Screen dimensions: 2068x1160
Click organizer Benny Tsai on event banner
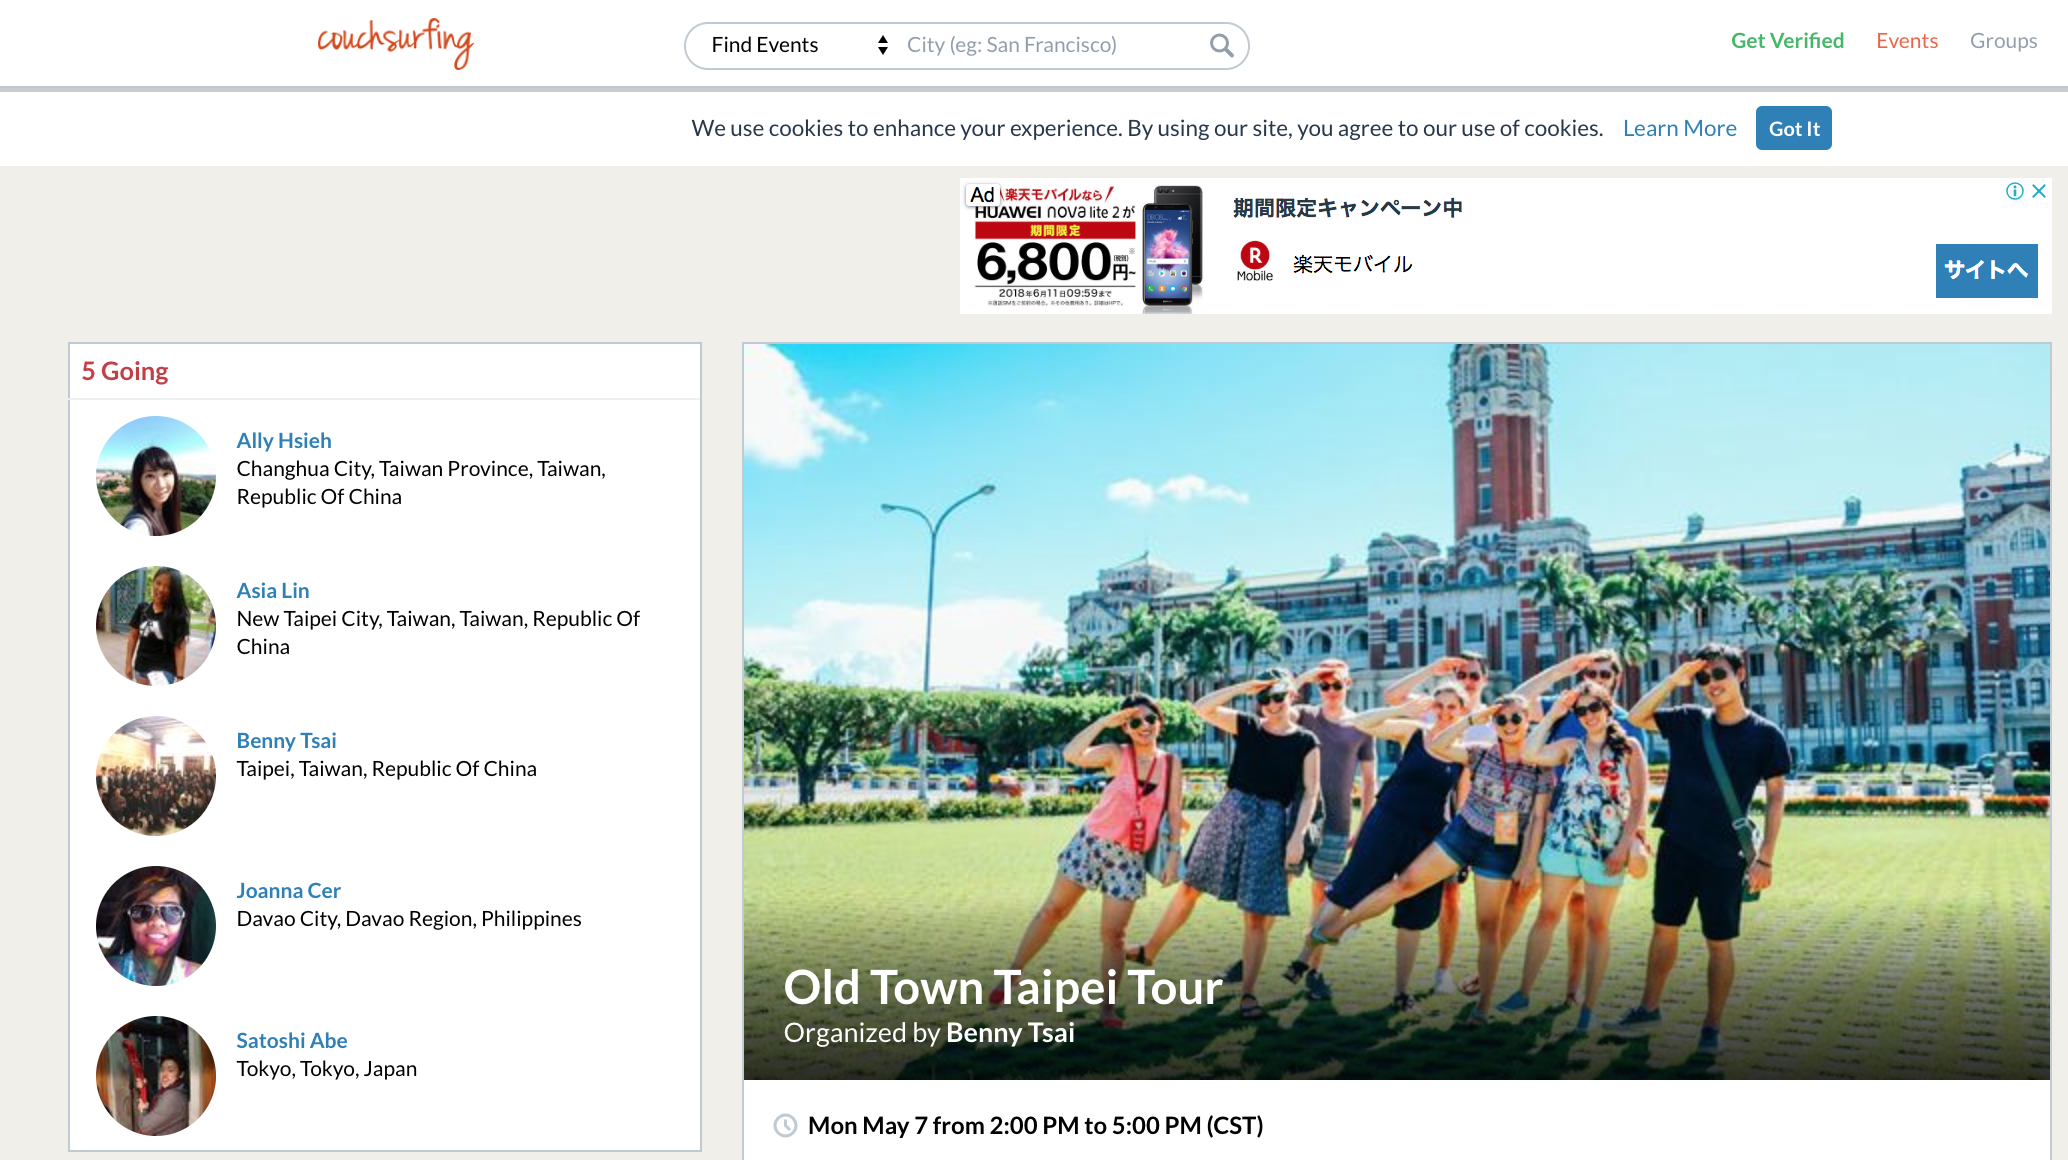[1010, 1033]
